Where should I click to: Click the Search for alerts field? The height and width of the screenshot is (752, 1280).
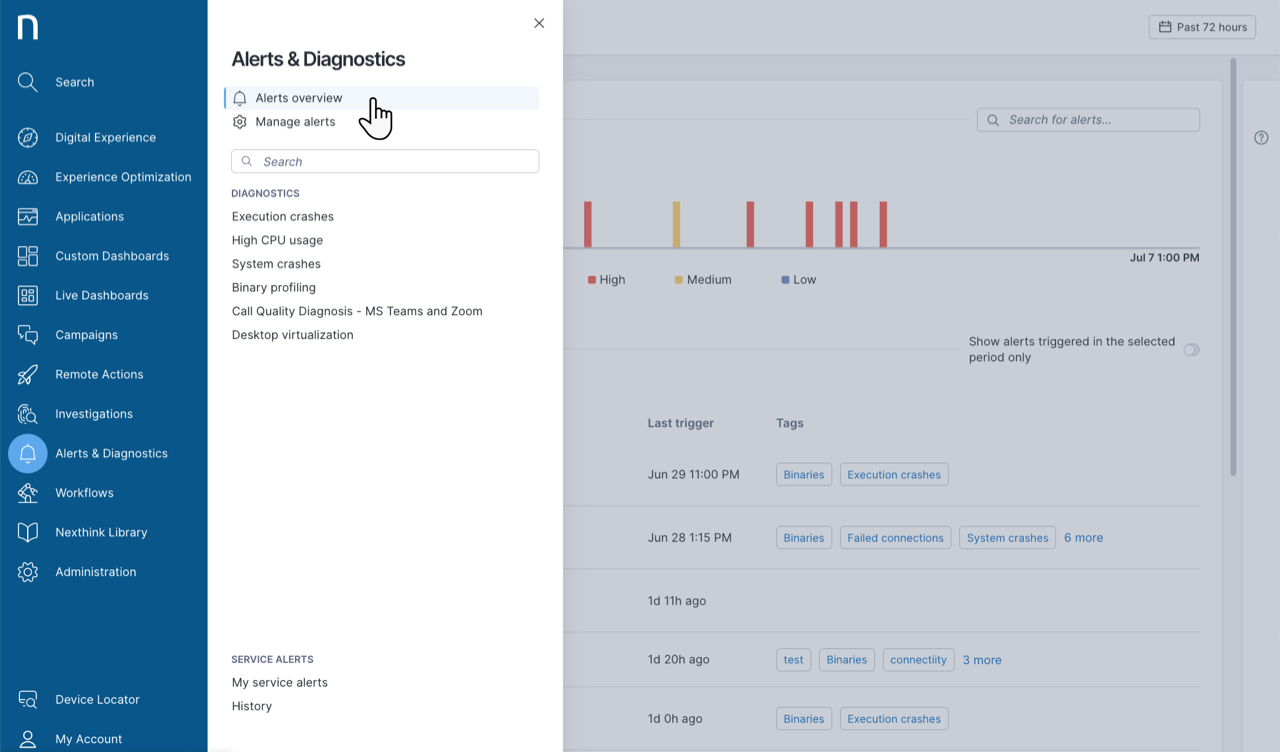(1088, 120)
